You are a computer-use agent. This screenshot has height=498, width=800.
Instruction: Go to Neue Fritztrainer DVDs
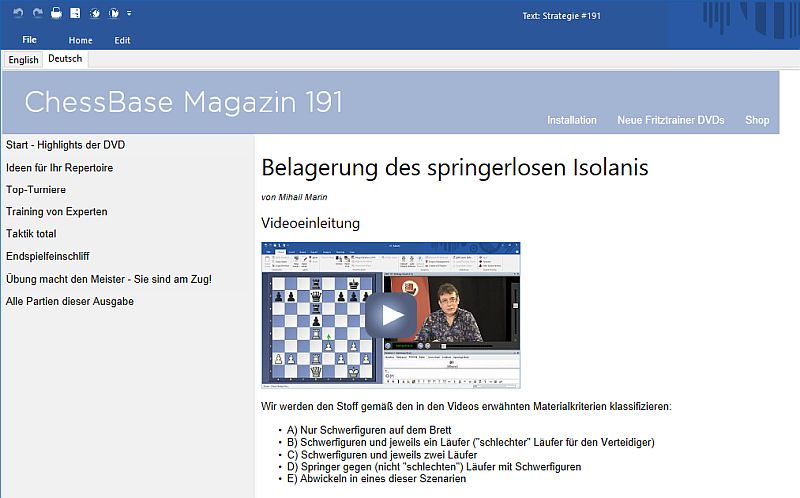click(670, 120)
